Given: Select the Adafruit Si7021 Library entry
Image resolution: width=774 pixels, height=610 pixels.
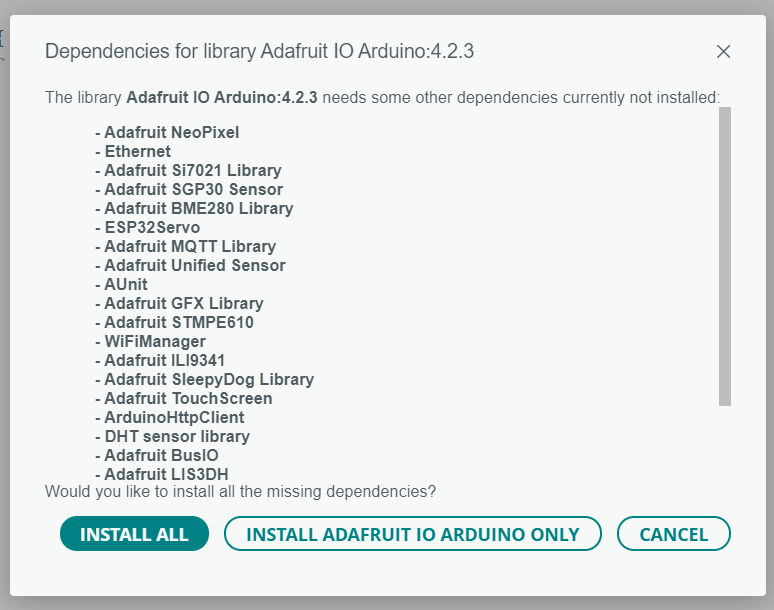Looking at the screenshot, I should tap(192, 170).
